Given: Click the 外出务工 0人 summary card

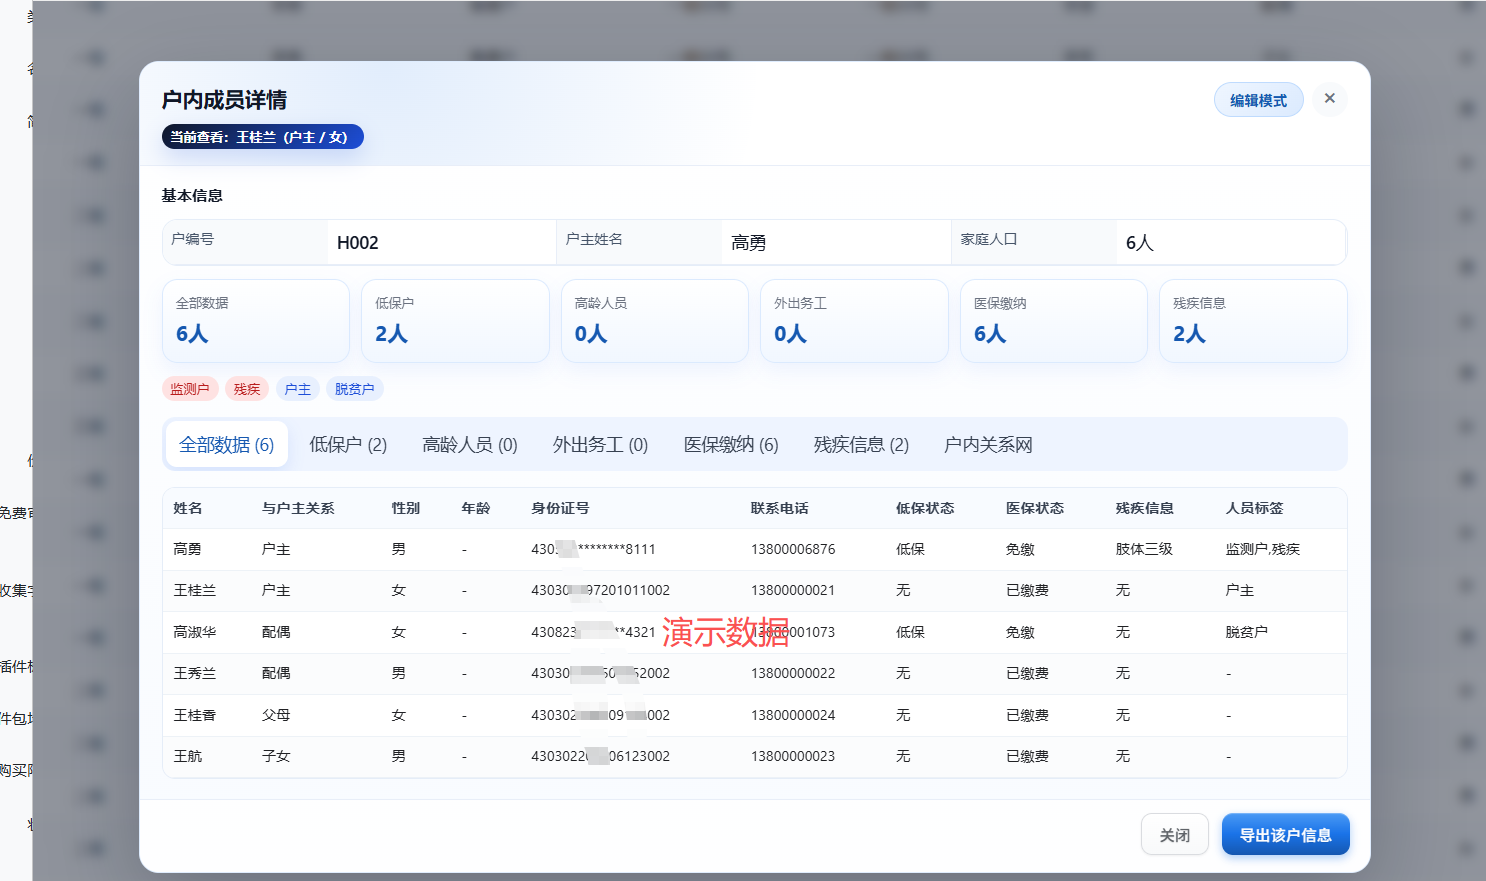Looking at the screenshot, I should click(854, 321).
